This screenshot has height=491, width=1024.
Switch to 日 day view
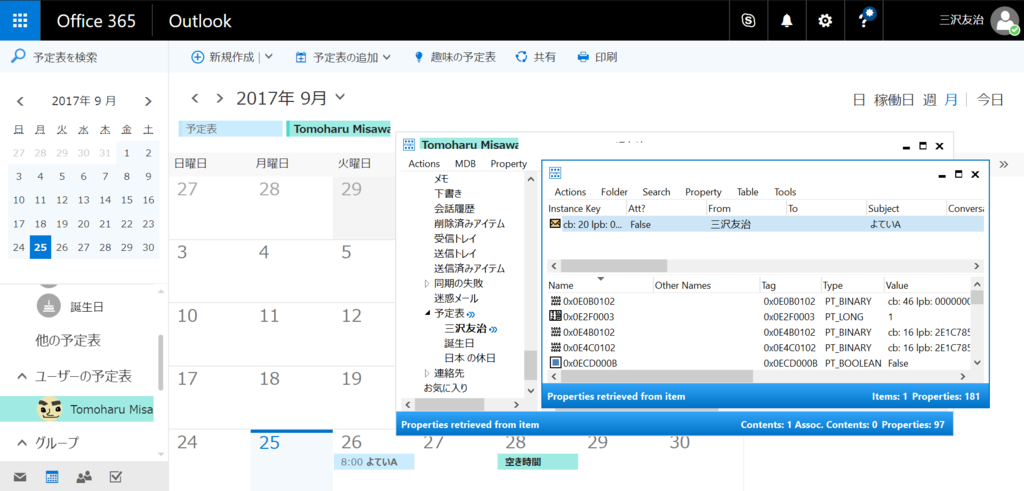click(859, 100)
